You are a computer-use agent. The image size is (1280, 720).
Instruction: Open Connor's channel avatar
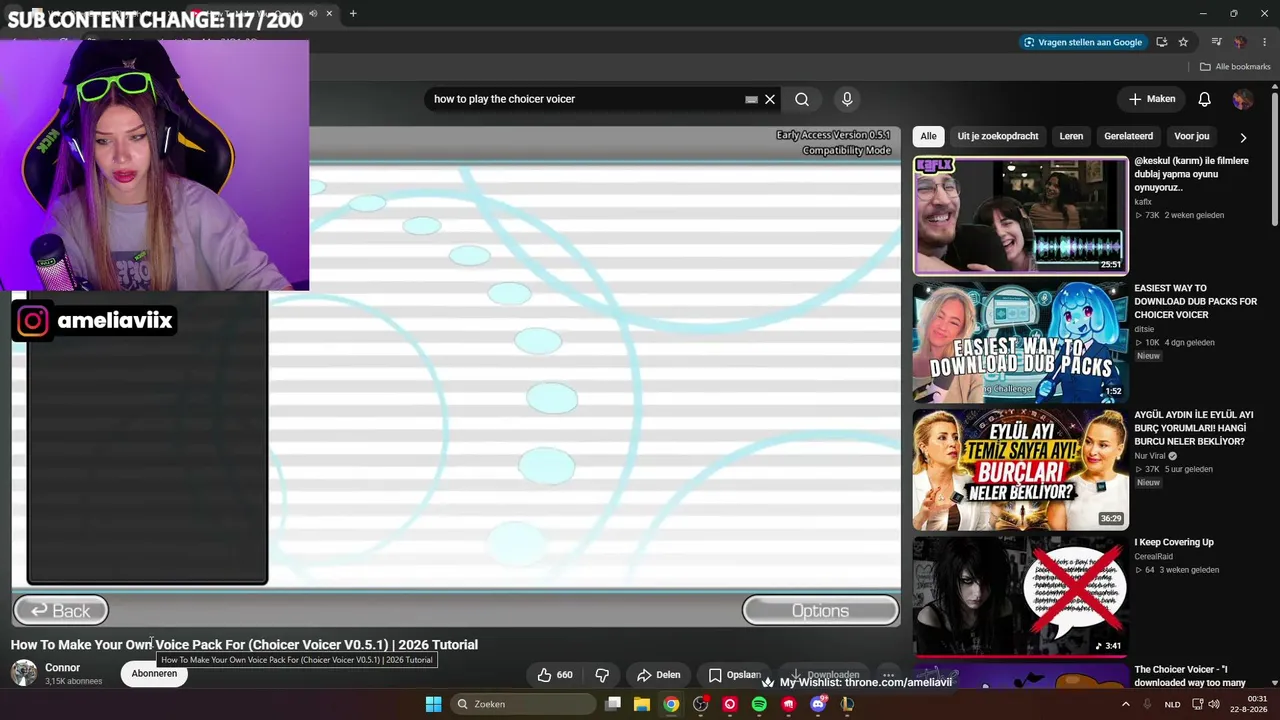(x=24, y=673)
